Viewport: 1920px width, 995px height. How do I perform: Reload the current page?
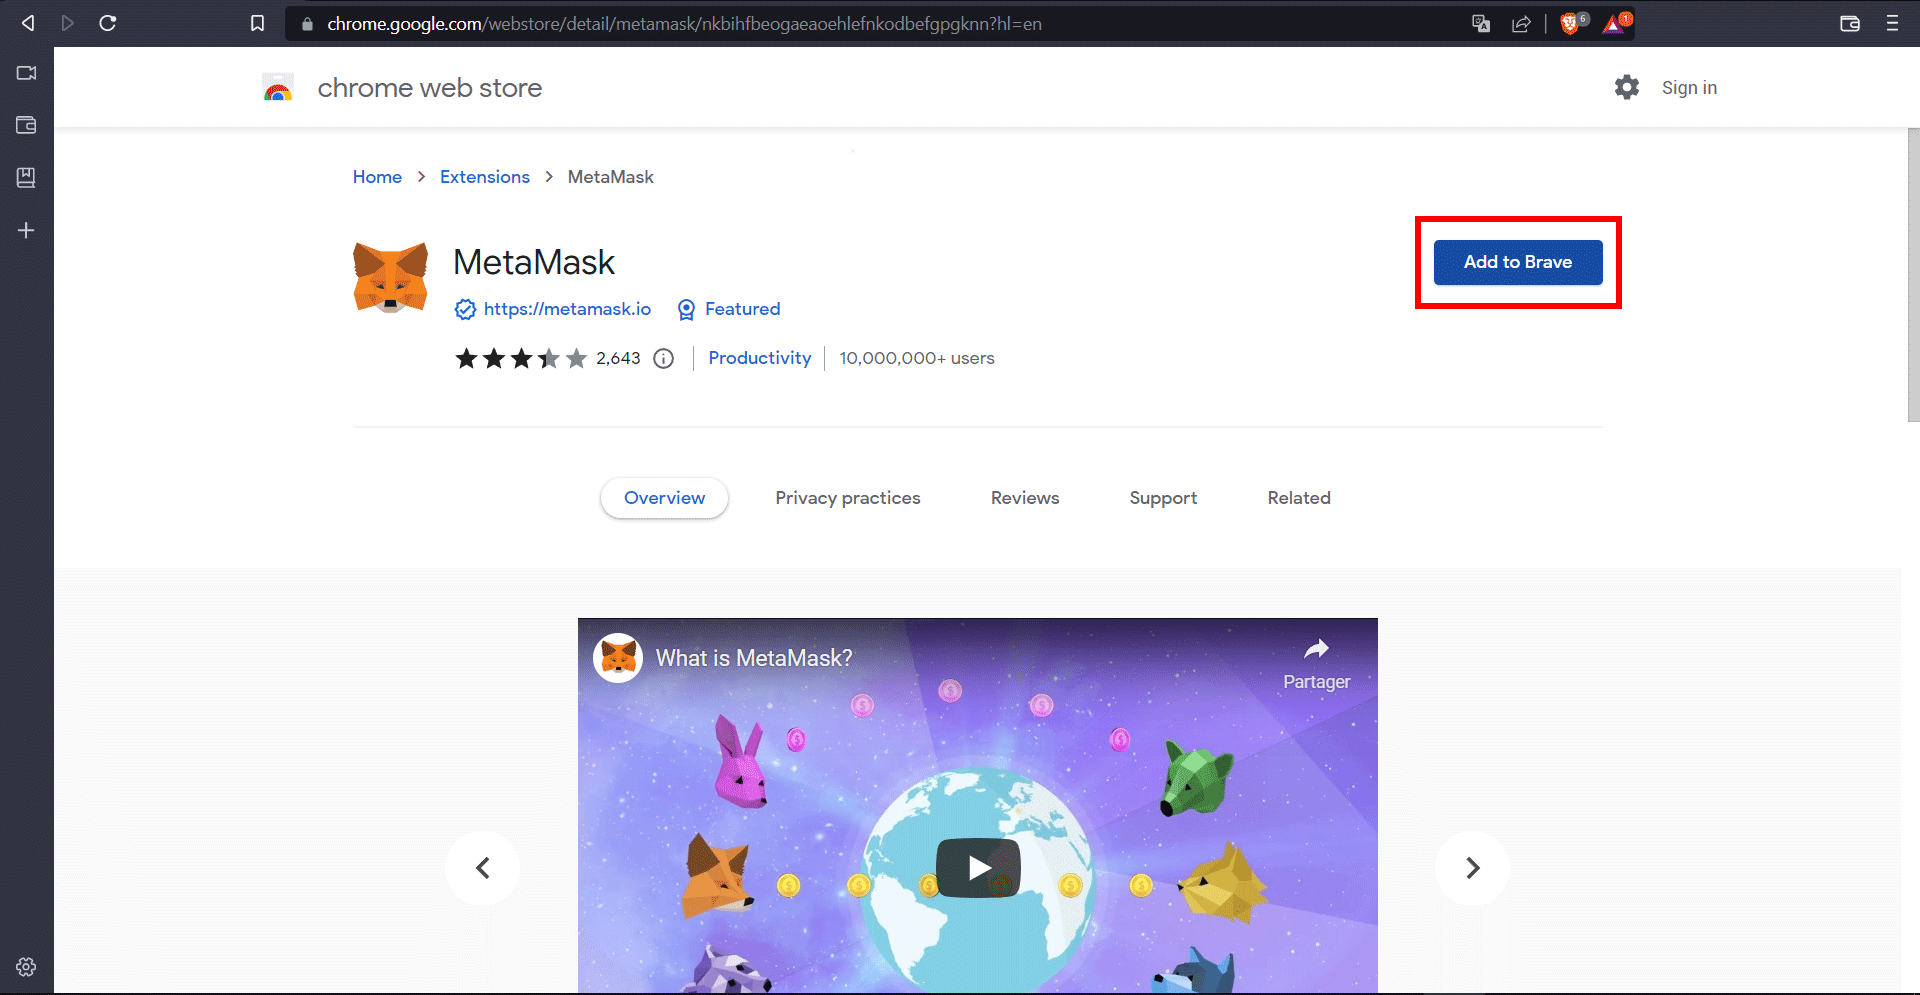108,23
